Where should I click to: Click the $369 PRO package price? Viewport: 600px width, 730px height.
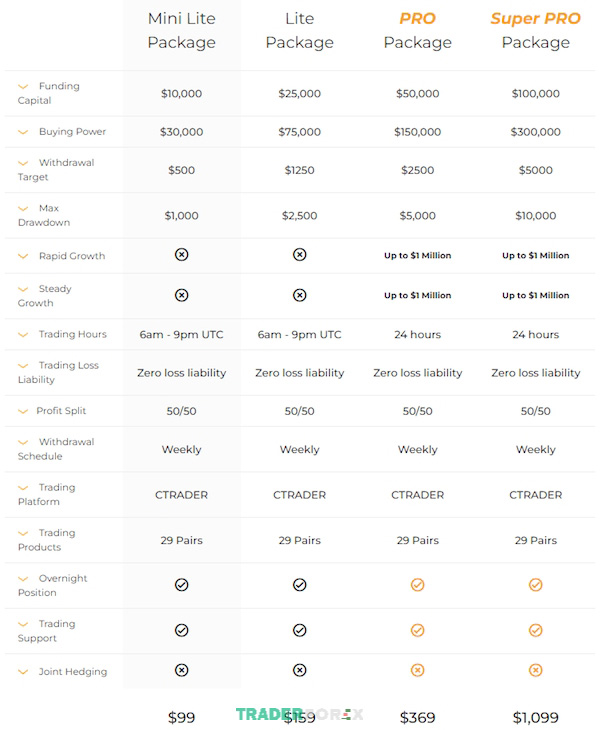(x=418, y=717)
